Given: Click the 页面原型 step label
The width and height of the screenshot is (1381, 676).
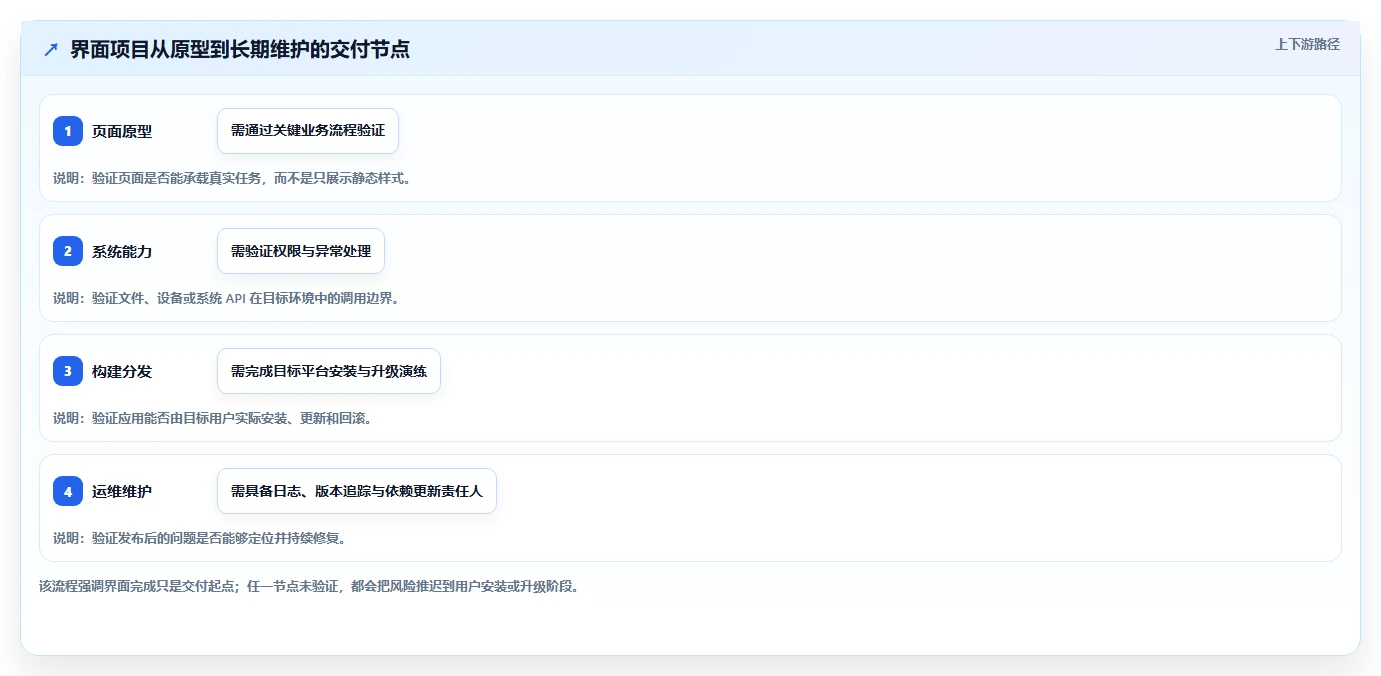Looking at the screenshot, I should [x=122, y=131].
